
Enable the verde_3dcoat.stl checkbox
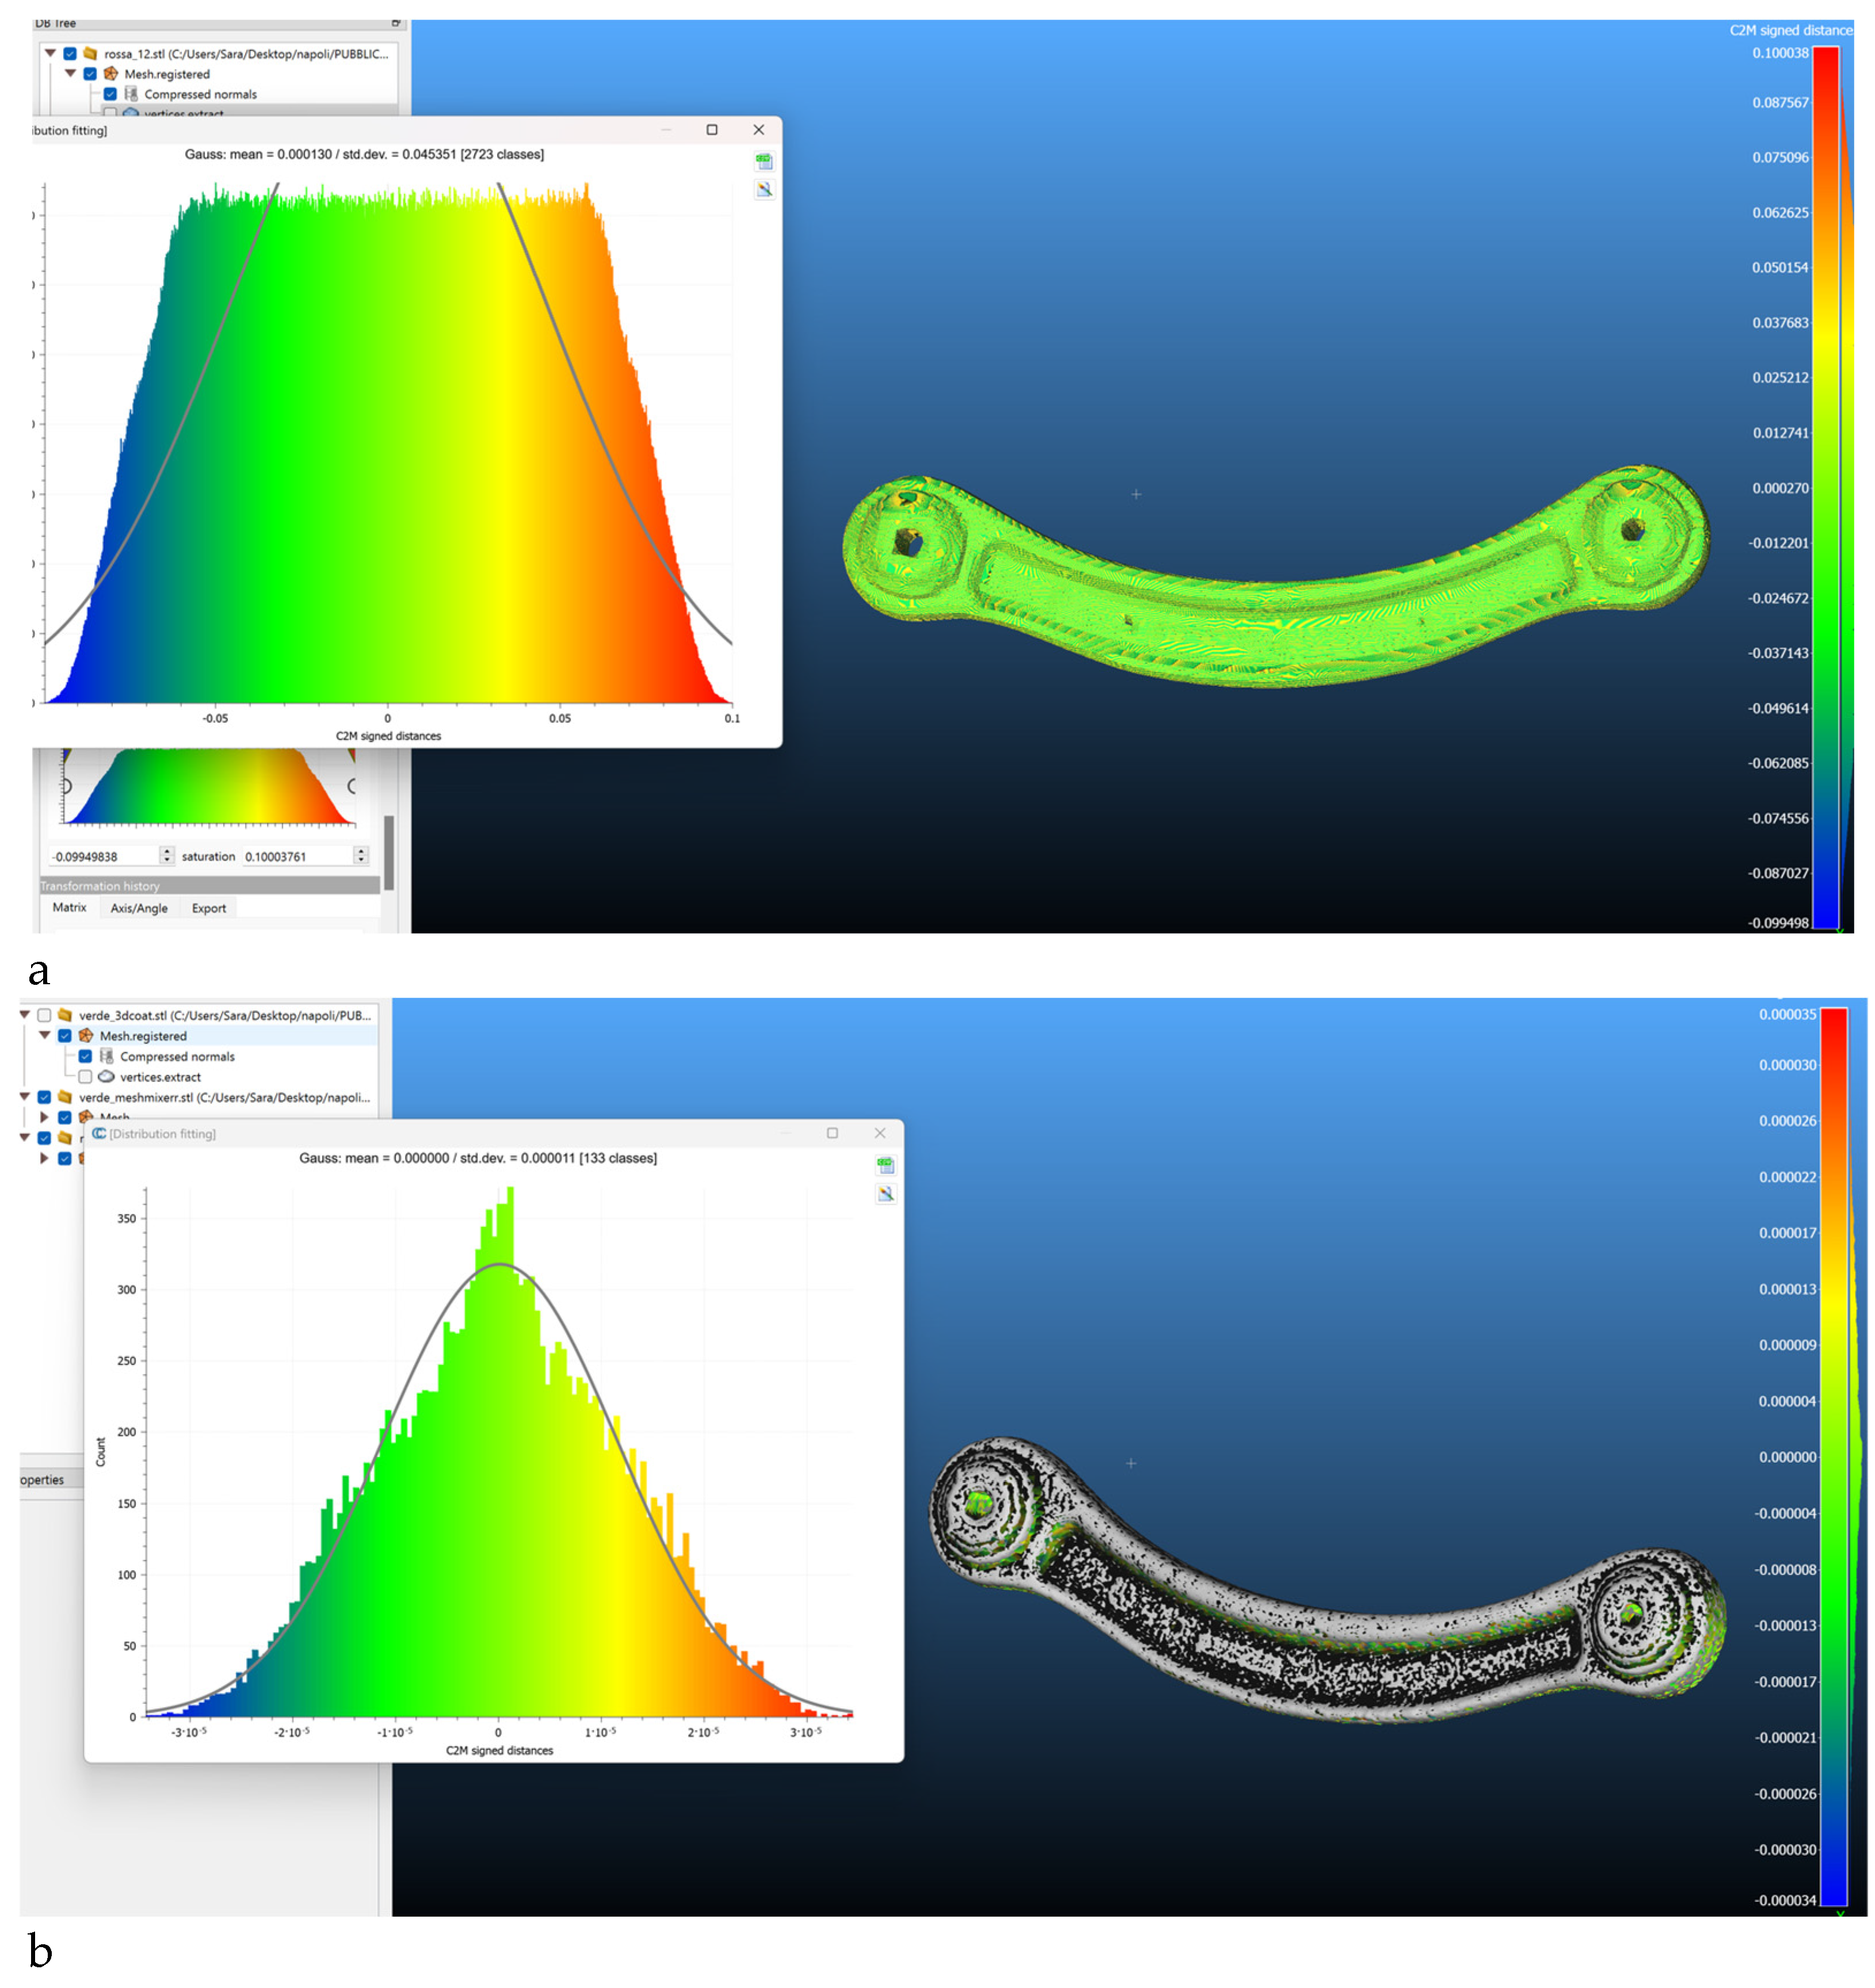click(x=44, y=1015)
